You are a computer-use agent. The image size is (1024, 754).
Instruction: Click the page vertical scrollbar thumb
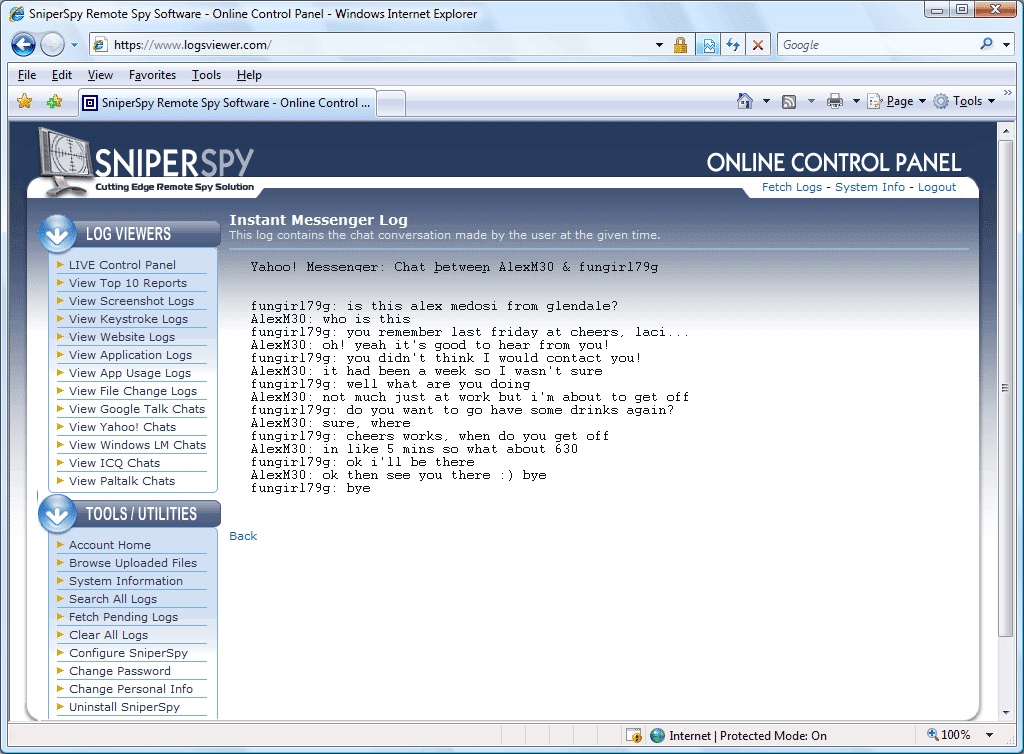[x=1006, y=388]
